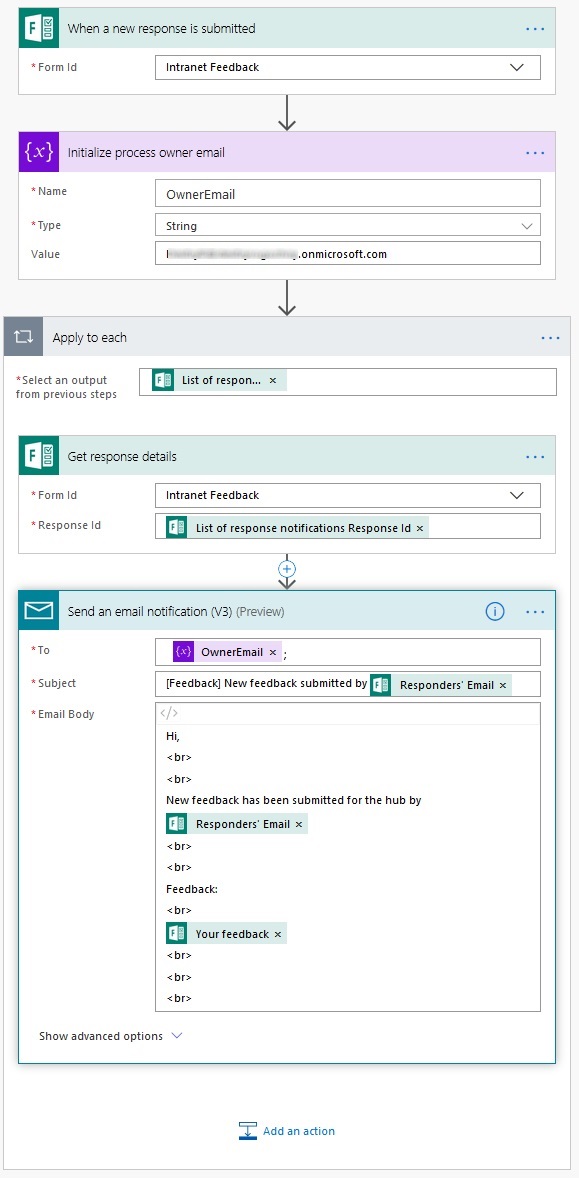Viewport: 579px width, 1178px height.
Task: Click the 'Initialize process owner email' card title
Action: 146,153
